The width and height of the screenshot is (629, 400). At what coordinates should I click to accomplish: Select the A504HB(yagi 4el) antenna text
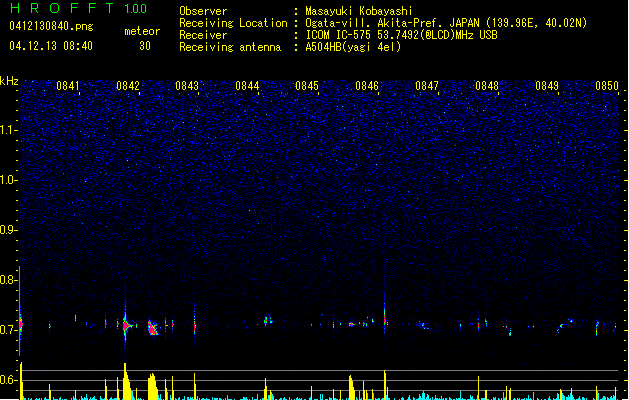coord(353,47)
